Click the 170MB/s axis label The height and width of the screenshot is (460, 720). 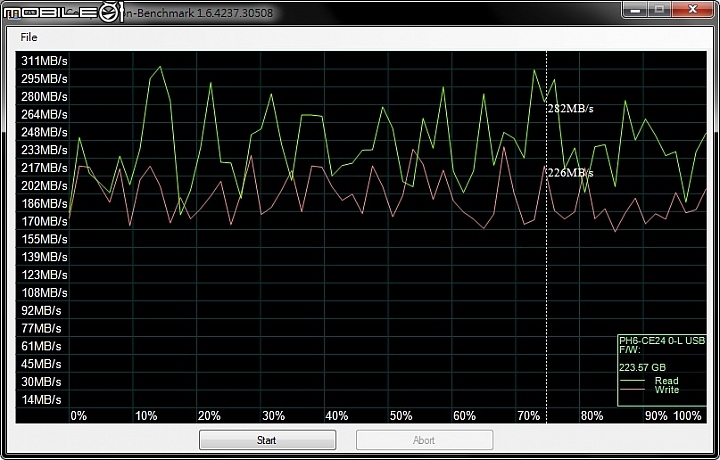click(44, 221)
